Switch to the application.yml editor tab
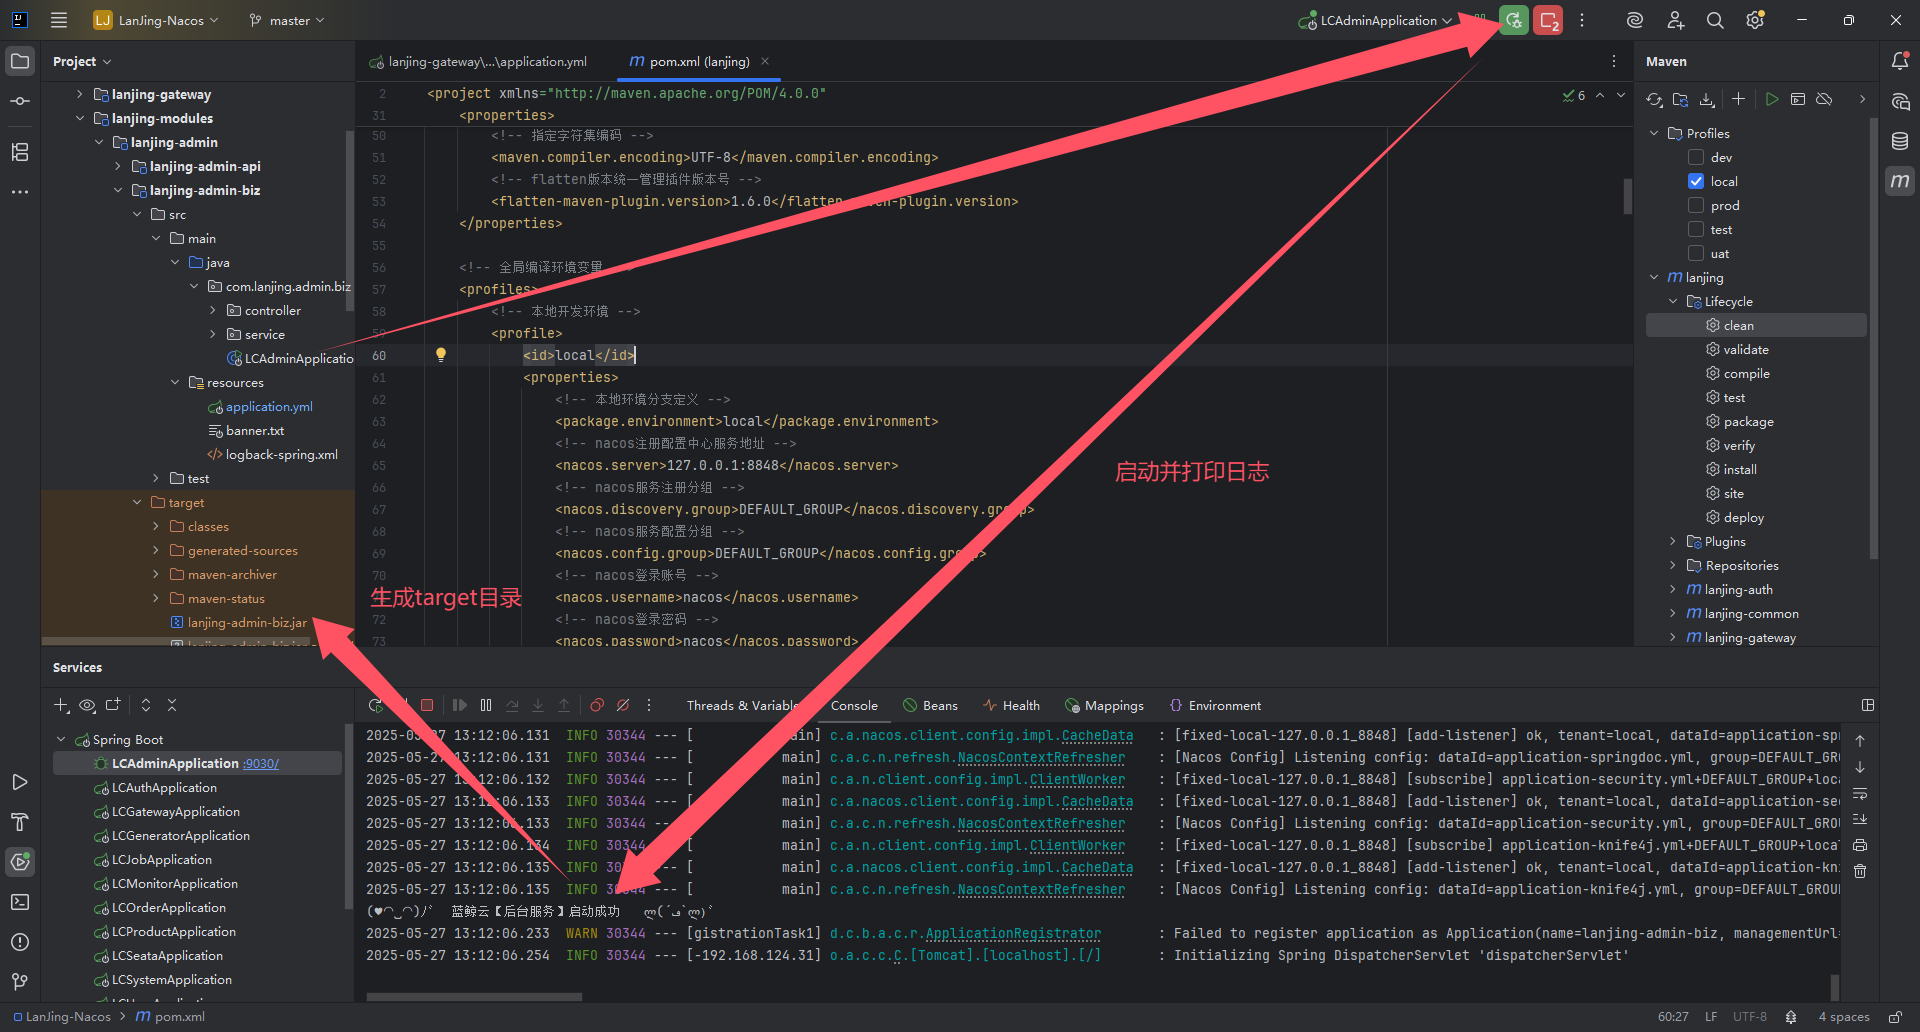This screenshot has width=1920, height=1032. [478, 61]
